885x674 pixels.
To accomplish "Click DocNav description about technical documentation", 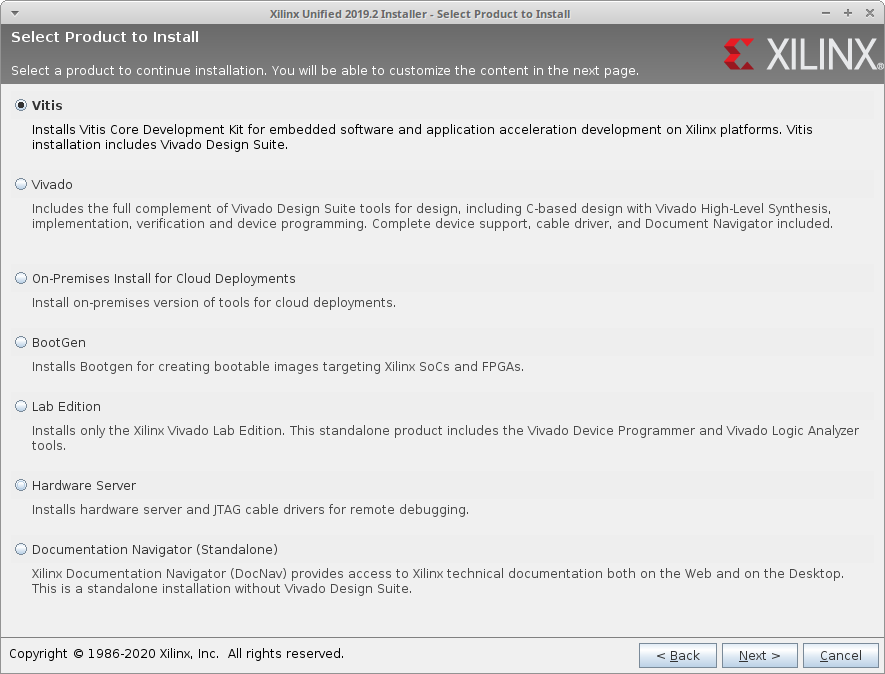I will [x=437, y=581].
